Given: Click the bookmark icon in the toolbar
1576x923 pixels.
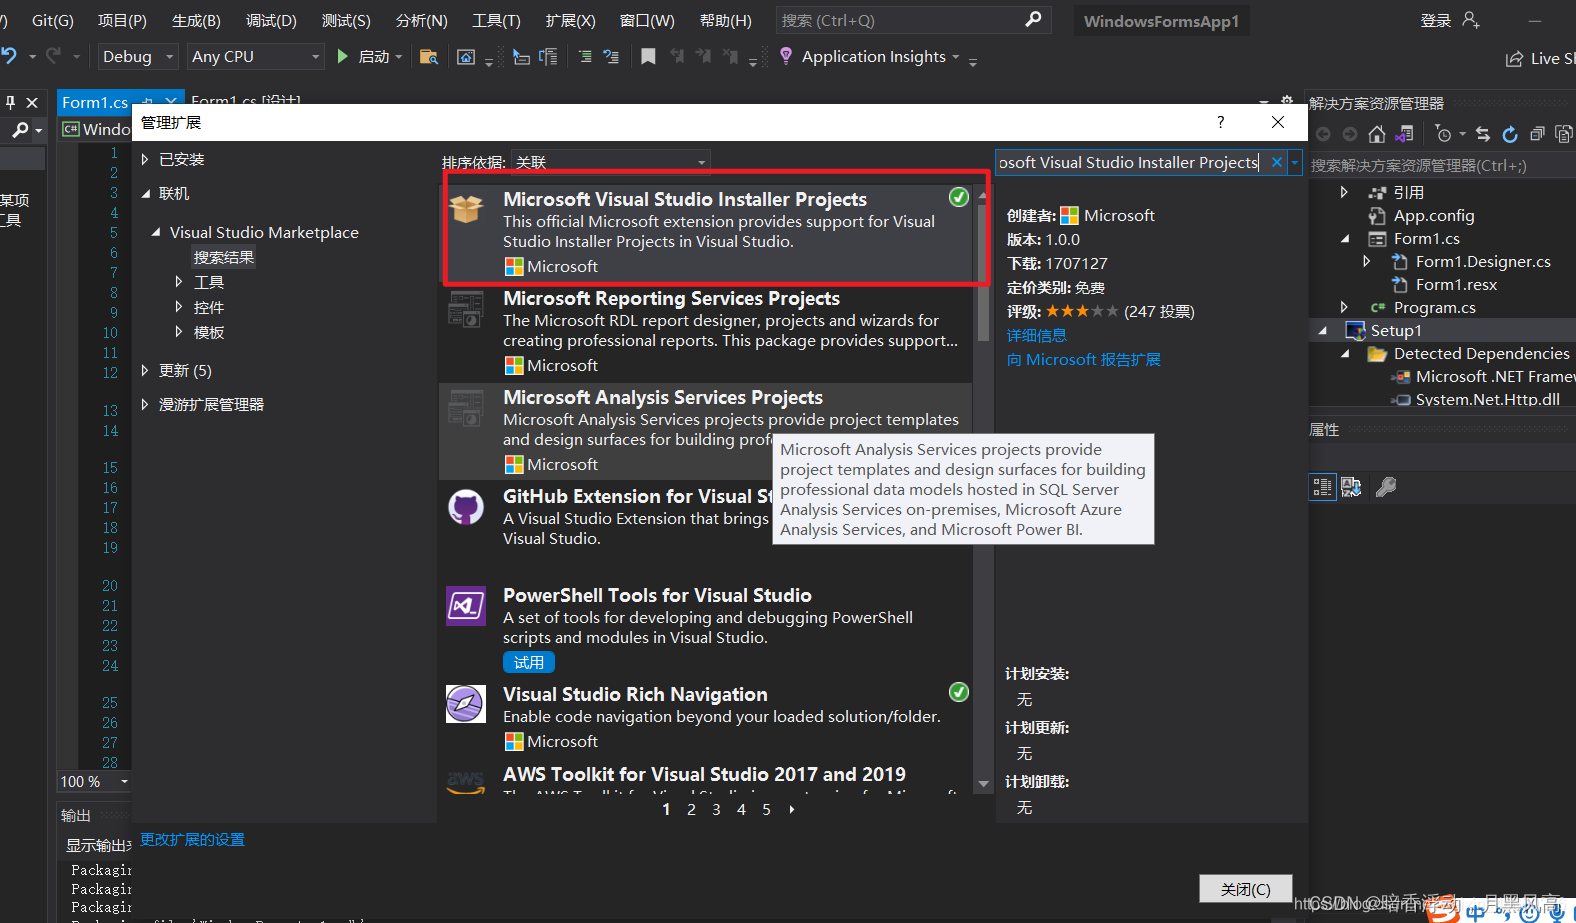Looking at the screenshot, I should point(648,56).
